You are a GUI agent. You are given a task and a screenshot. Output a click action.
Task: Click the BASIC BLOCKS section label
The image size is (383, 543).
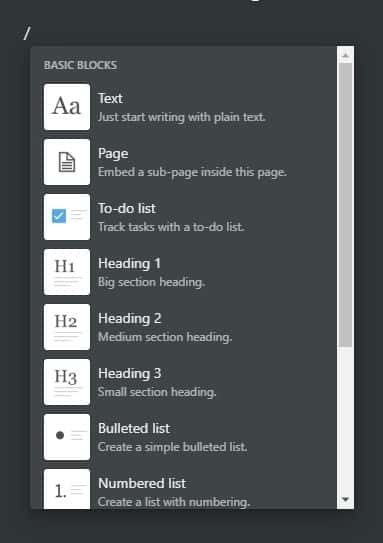[x=80, y=65]
